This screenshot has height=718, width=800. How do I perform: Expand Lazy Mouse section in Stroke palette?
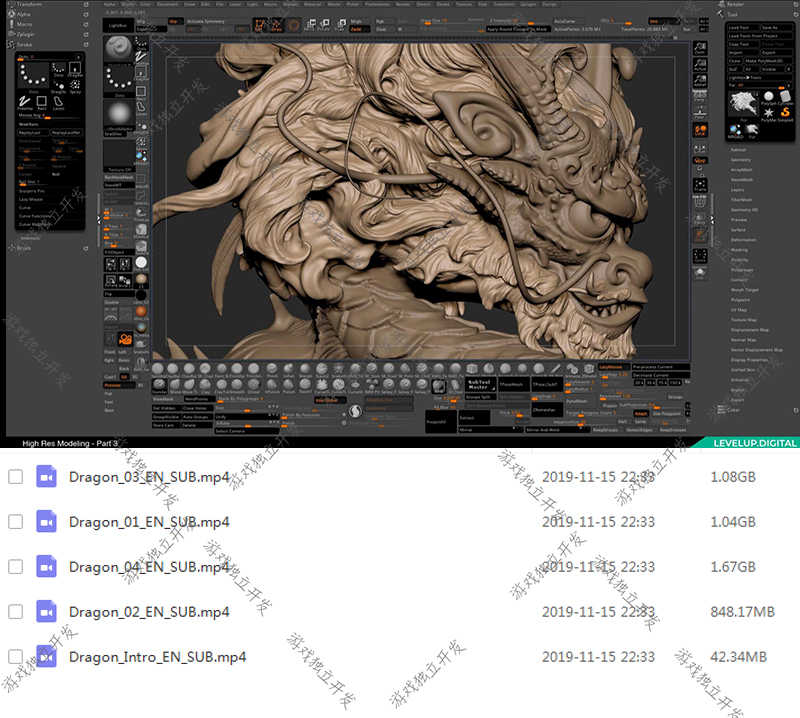(x=31, y=199)
